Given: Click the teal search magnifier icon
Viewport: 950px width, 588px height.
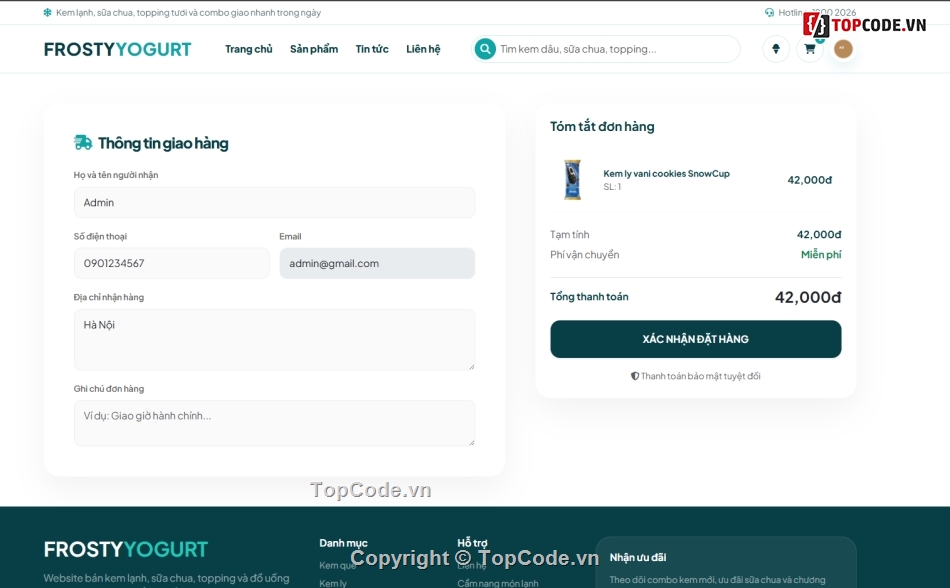Looking at the screenshot, I should click(x=485, y=49).
